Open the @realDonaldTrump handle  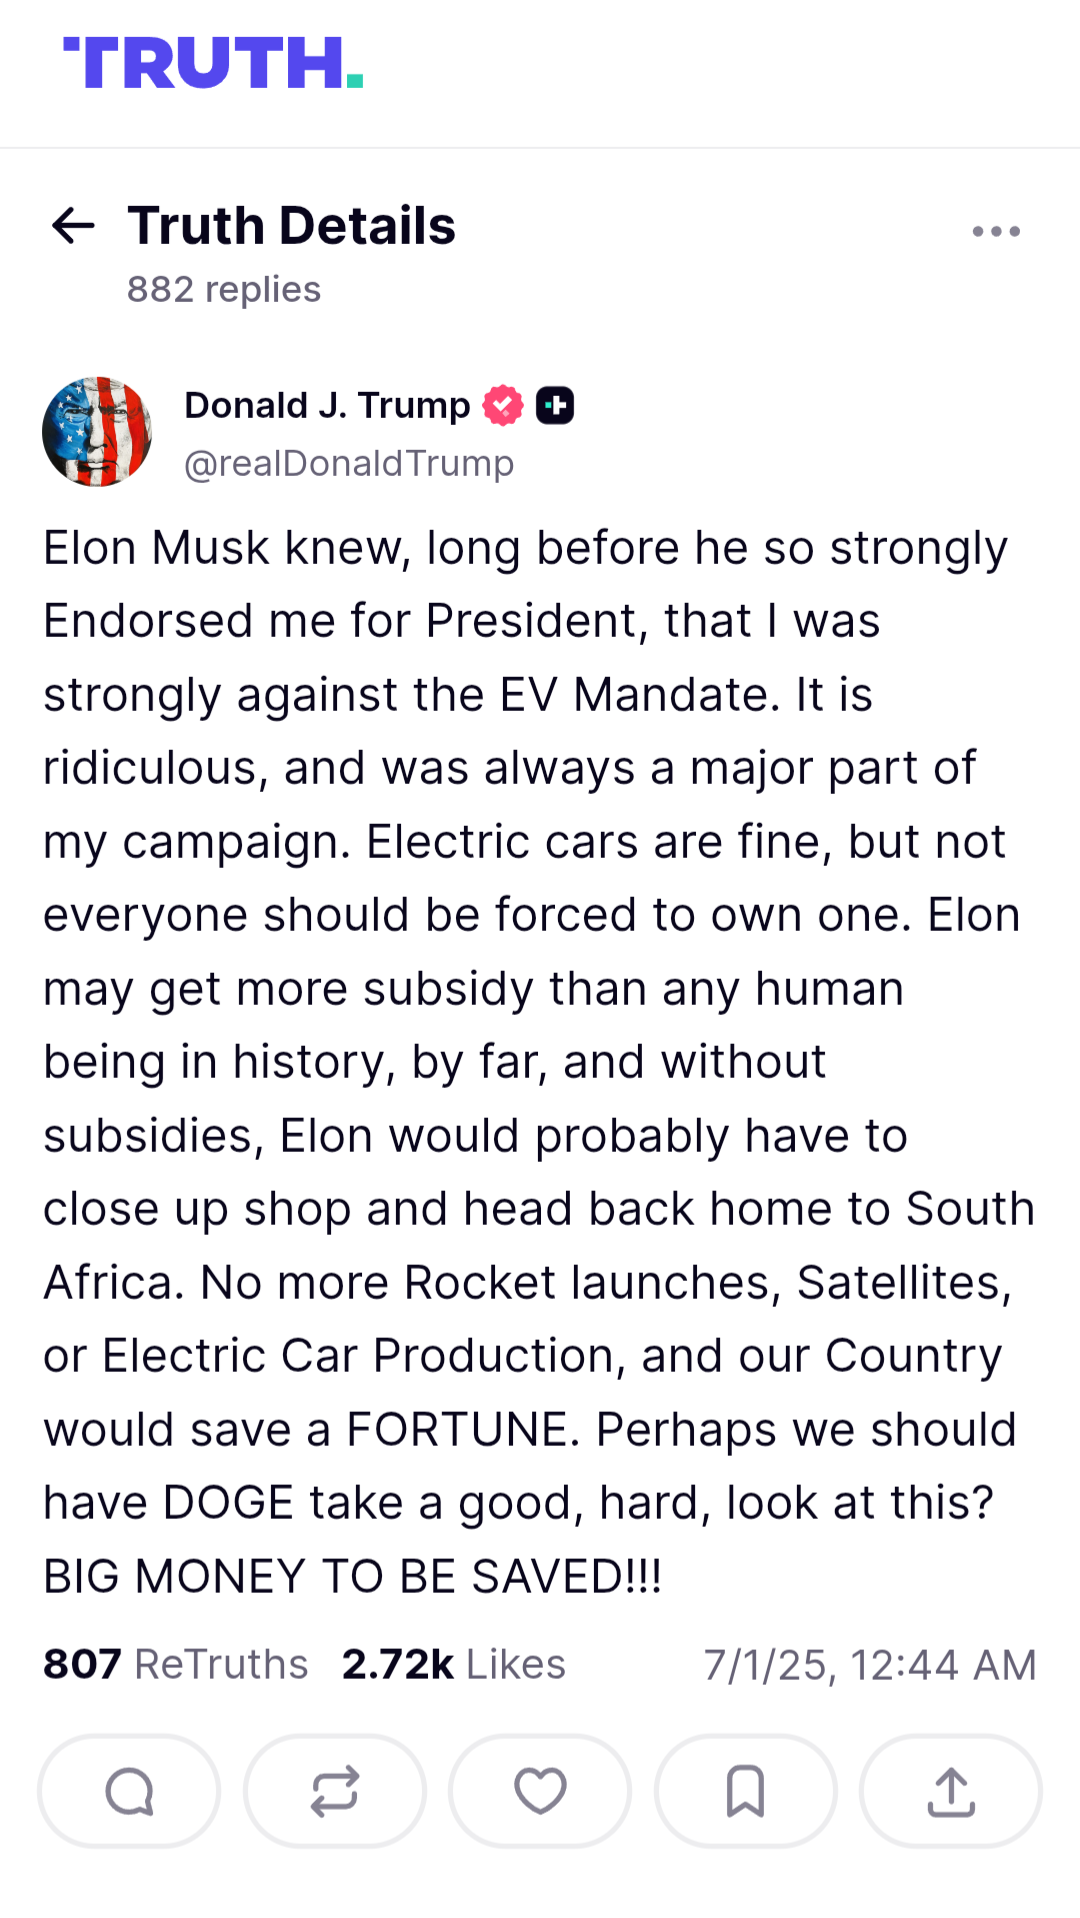349,464
